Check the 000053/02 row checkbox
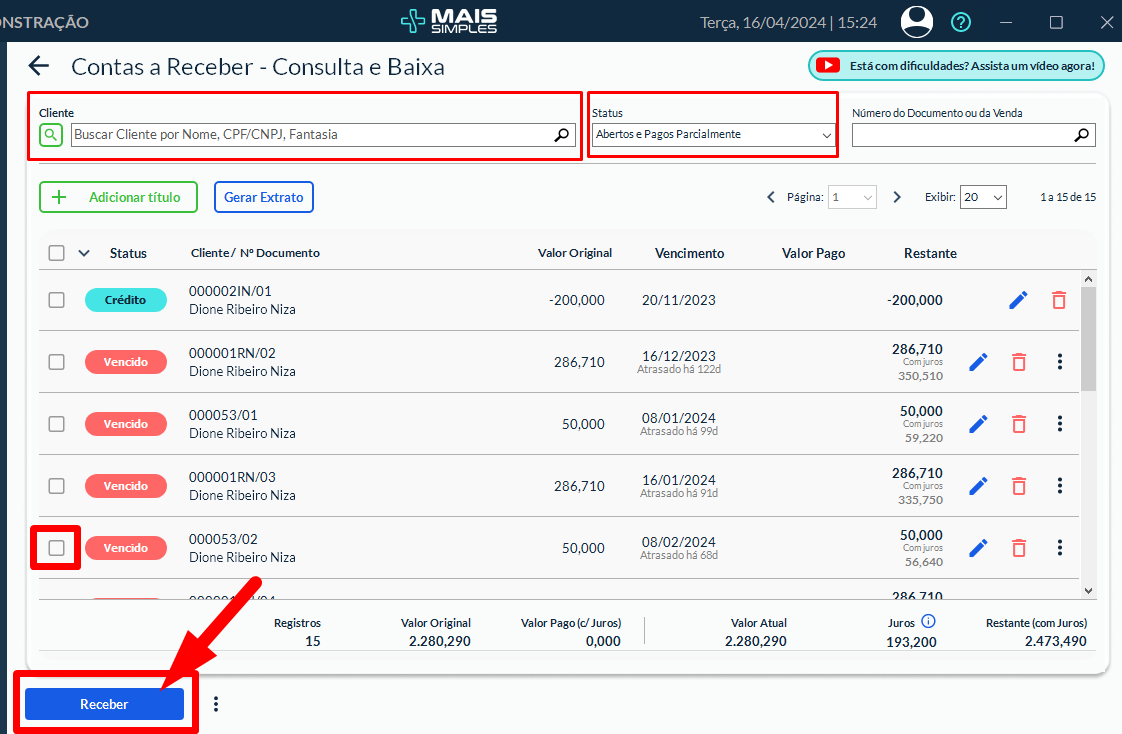Screen dimensions: 1122x734 coord(56,548)
